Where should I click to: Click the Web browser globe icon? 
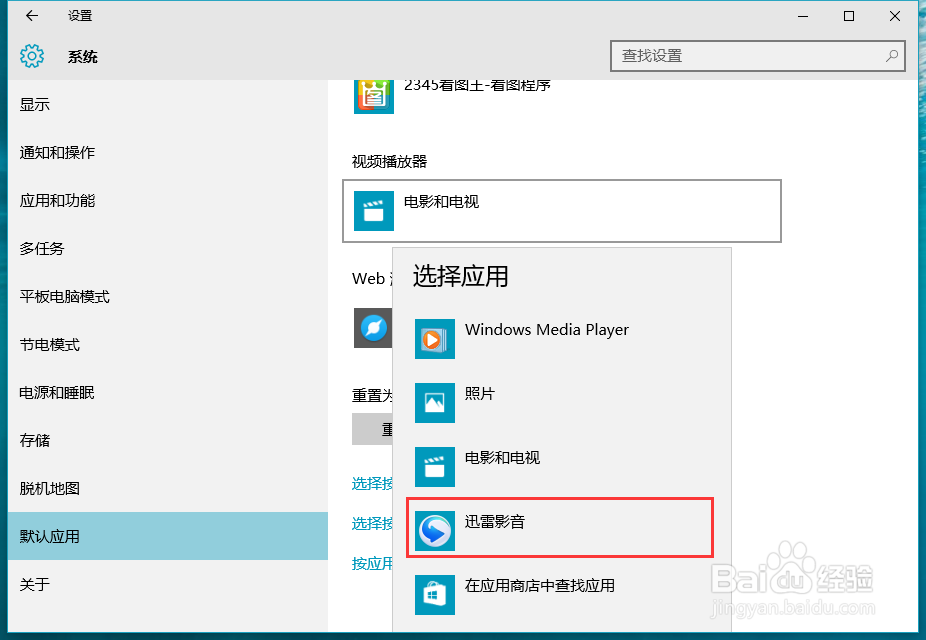[372, 328]
